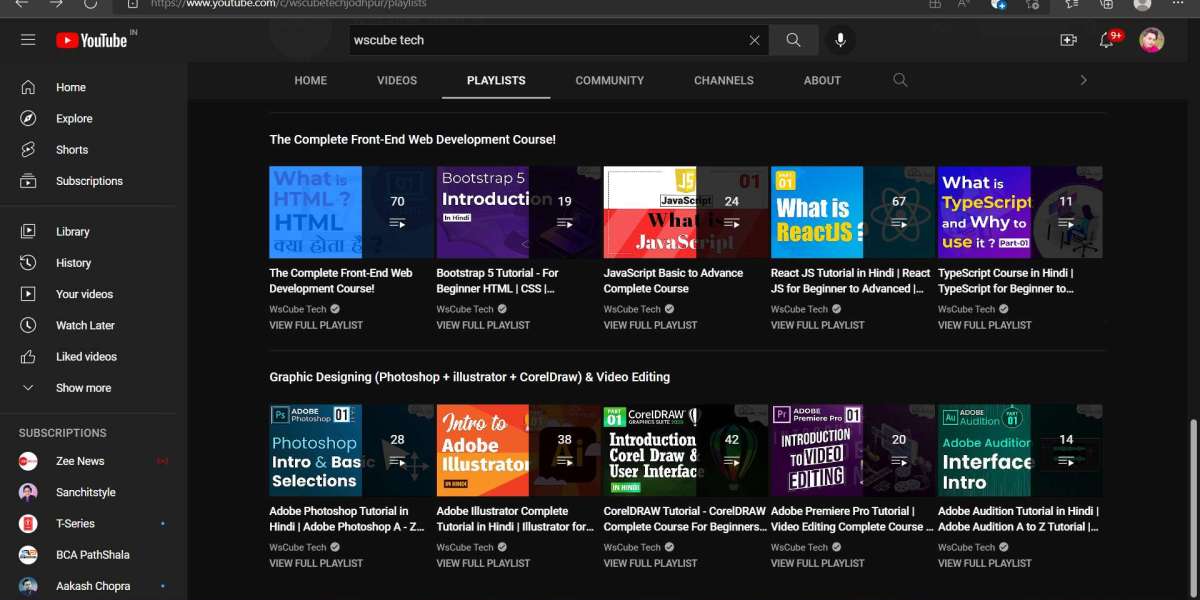This screenshot has width=1200, height=600.
Task: Open the Introduction Corel Draw thumbnail
Action: click(x=686, y=450)
